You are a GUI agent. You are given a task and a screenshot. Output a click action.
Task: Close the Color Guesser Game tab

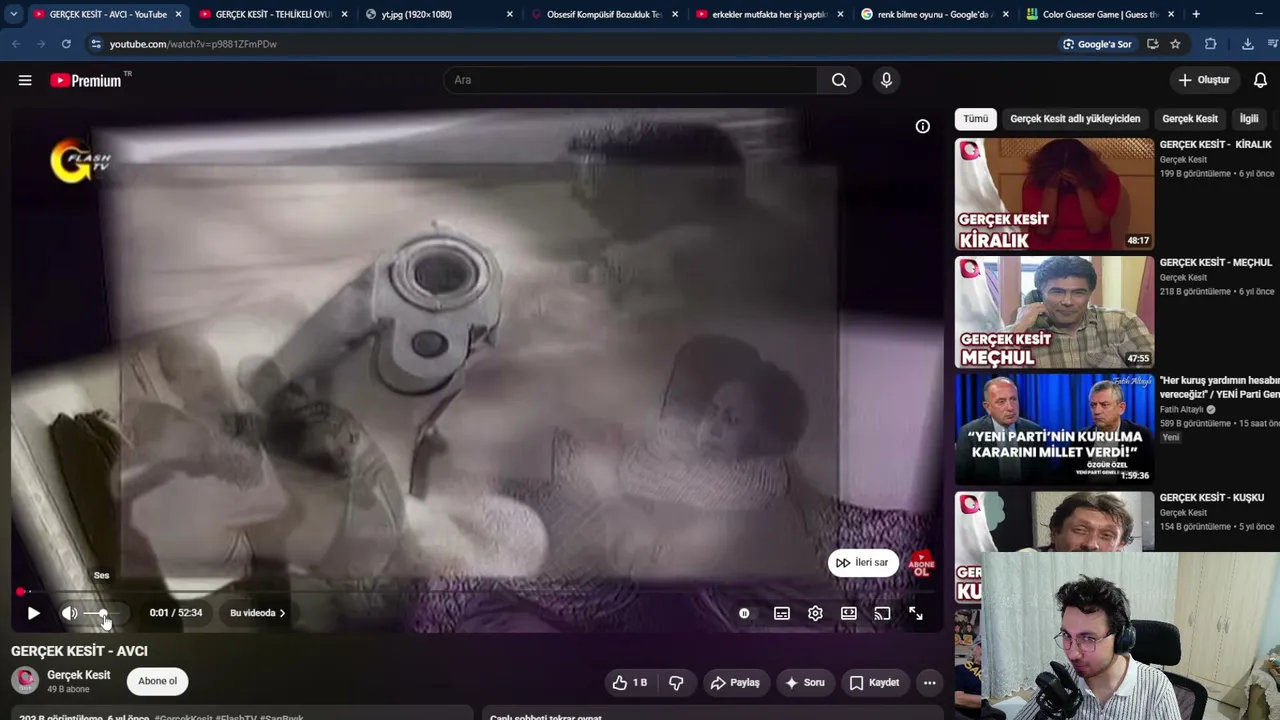tap(1171, 14)
